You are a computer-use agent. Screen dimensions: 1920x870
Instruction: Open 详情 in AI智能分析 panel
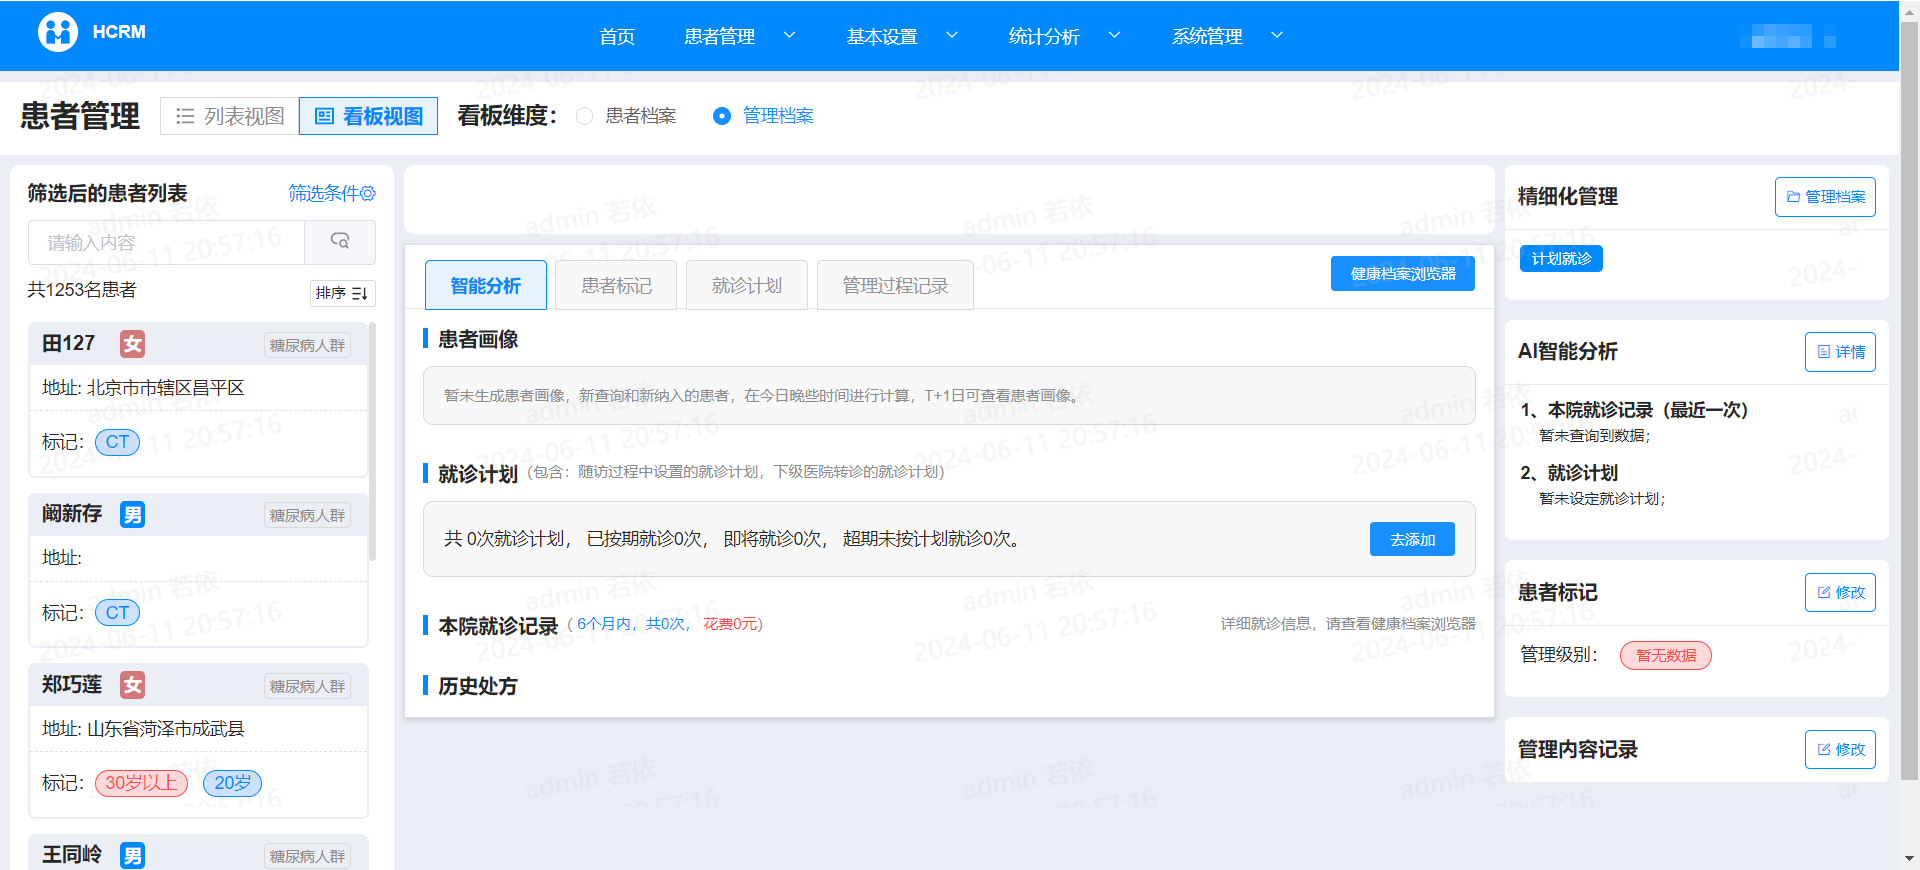(x=1840, y=352)
